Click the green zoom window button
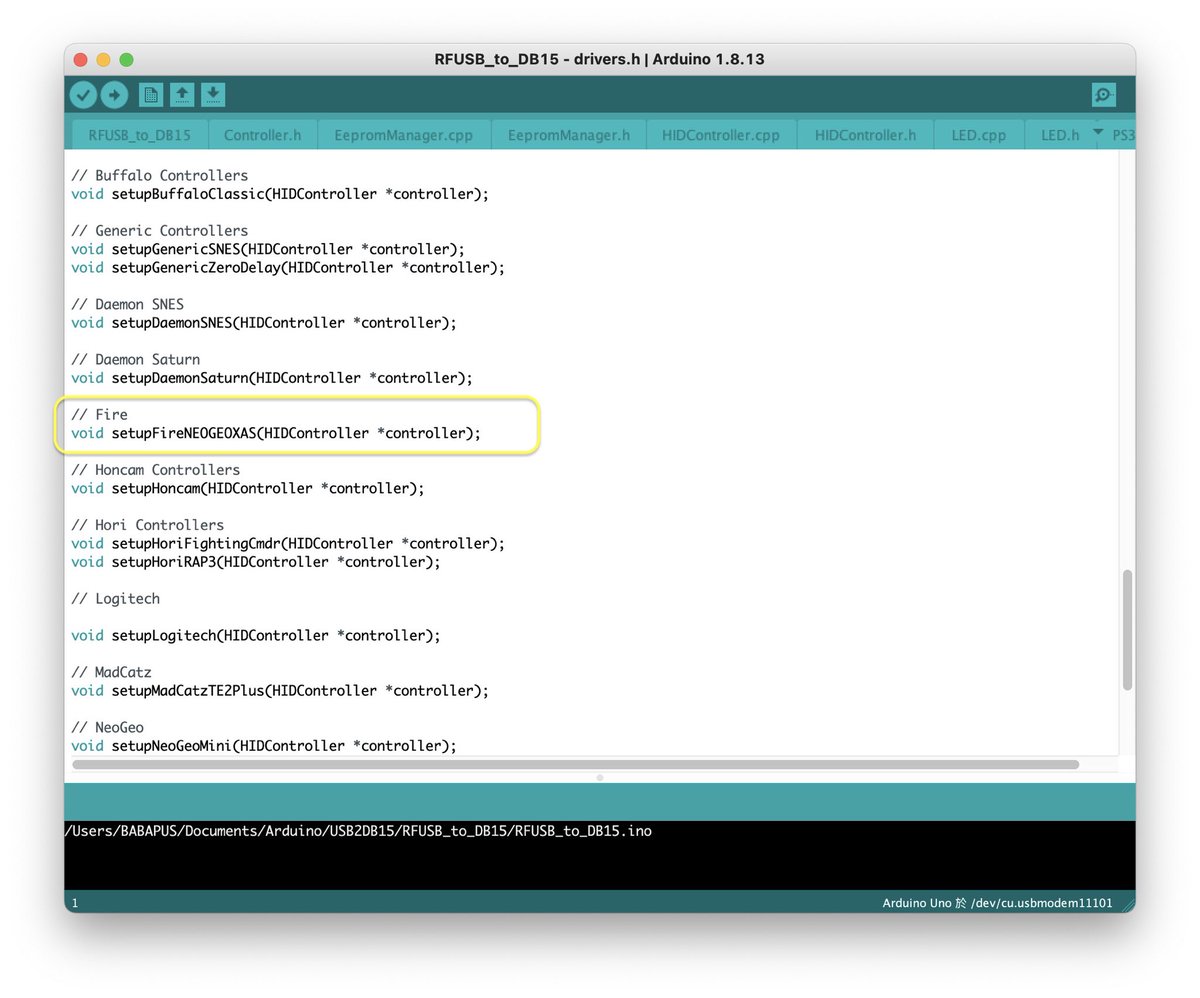 (x=126, y=60)
